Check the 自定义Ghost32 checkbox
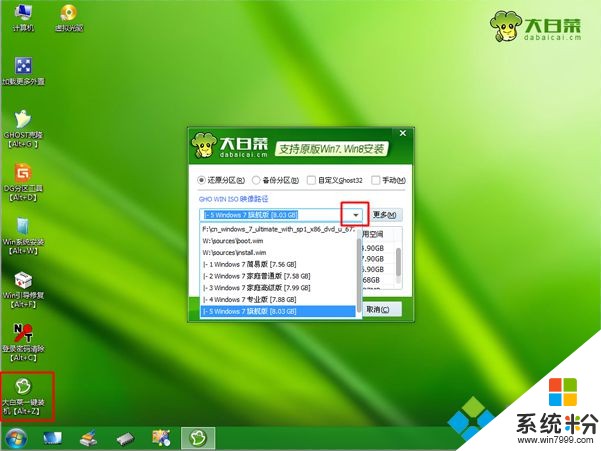 tap(335, 180)
